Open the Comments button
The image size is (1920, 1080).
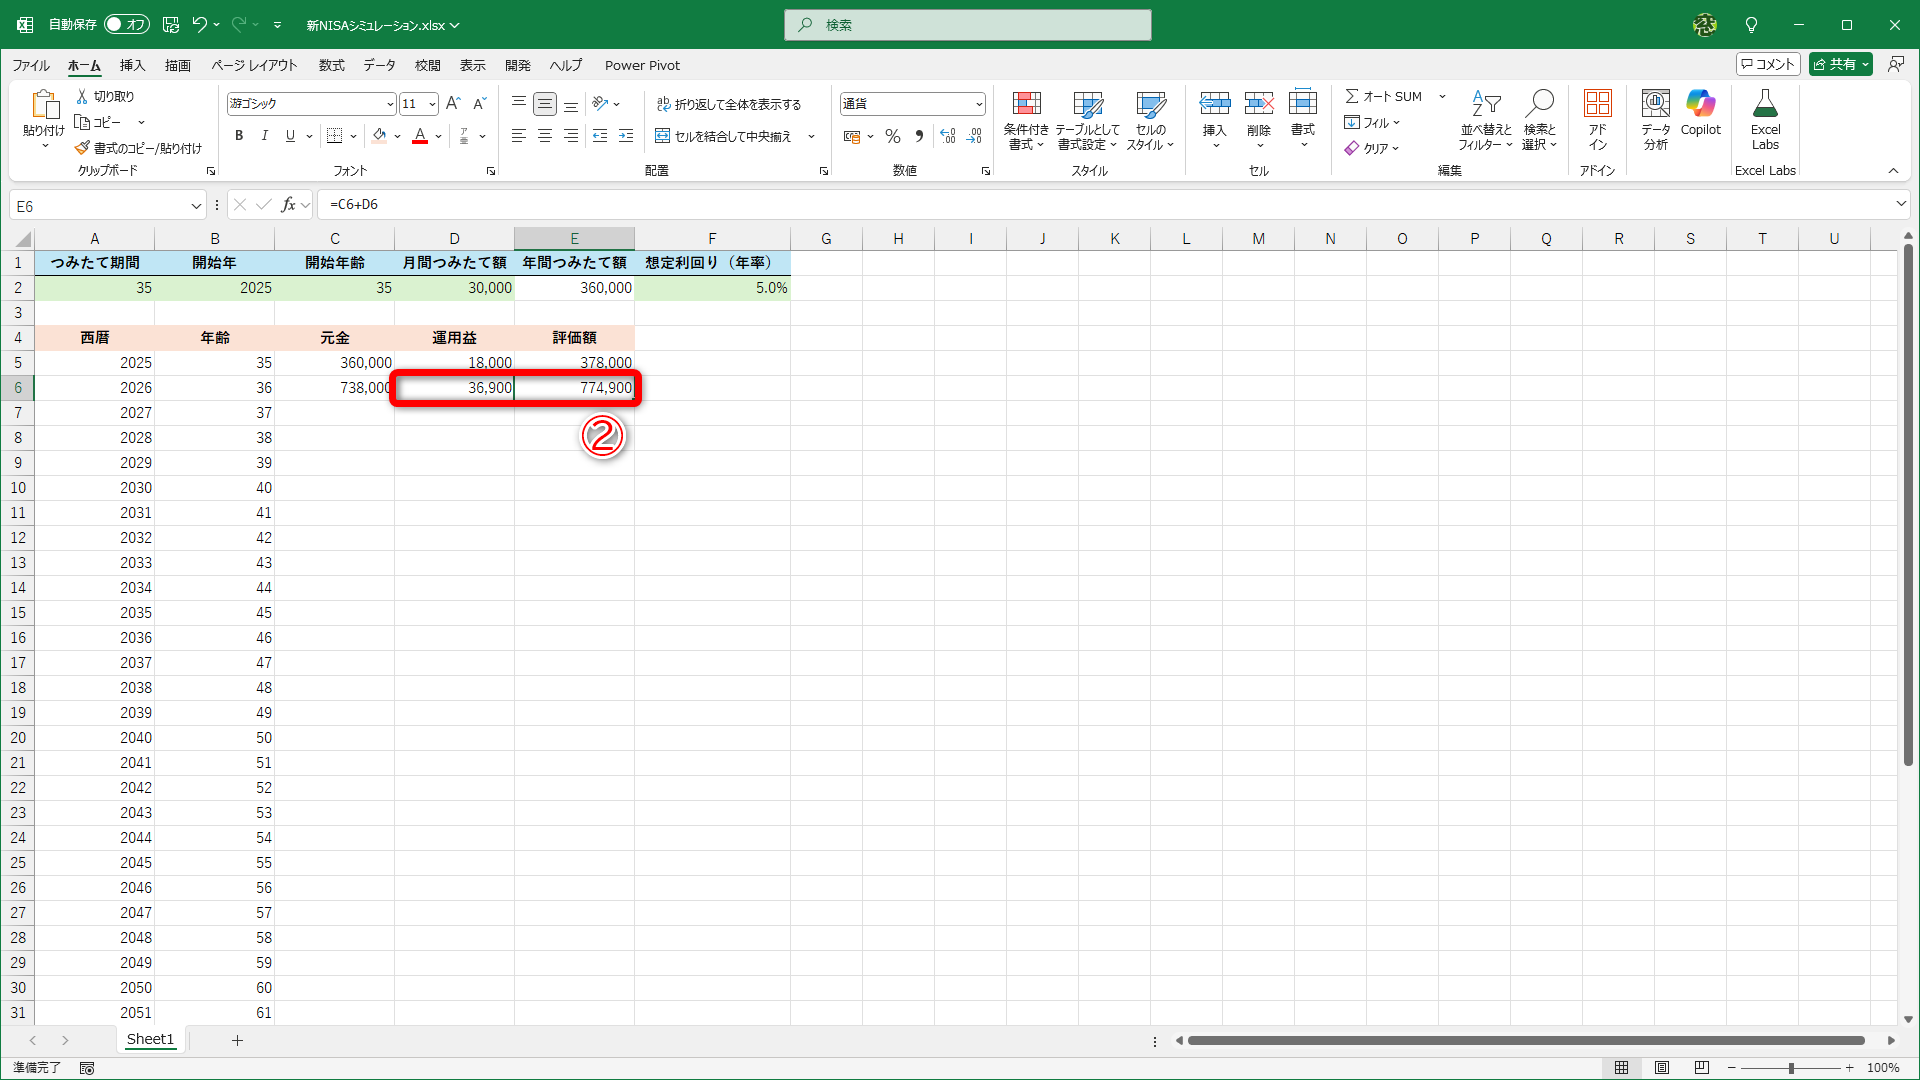(x=1768, y=64)
